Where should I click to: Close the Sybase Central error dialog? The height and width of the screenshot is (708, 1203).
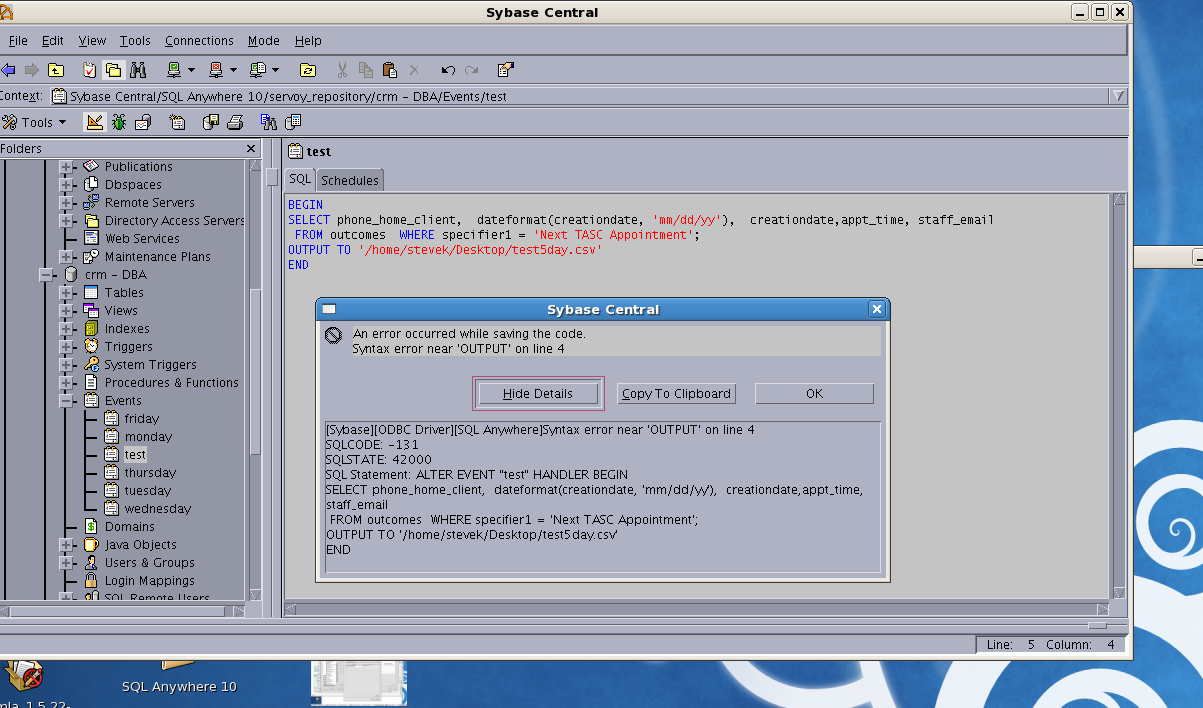876,310
